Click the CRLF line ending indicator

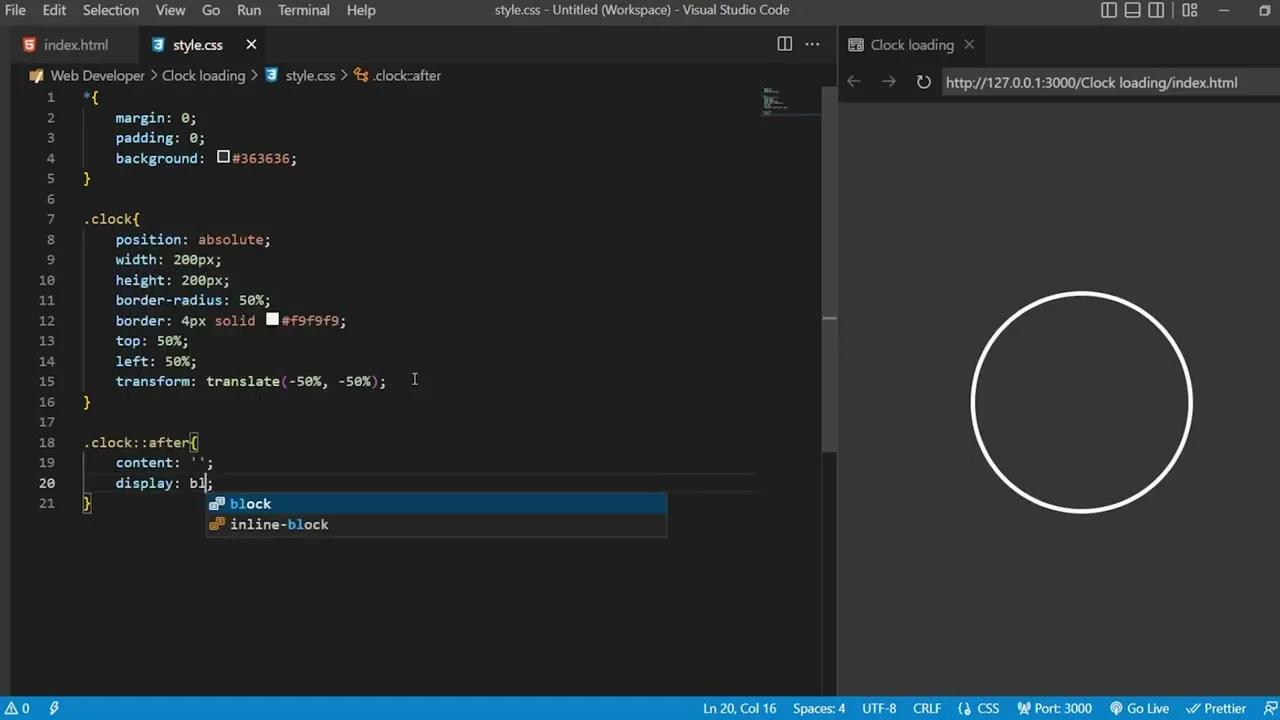[926, 708]
